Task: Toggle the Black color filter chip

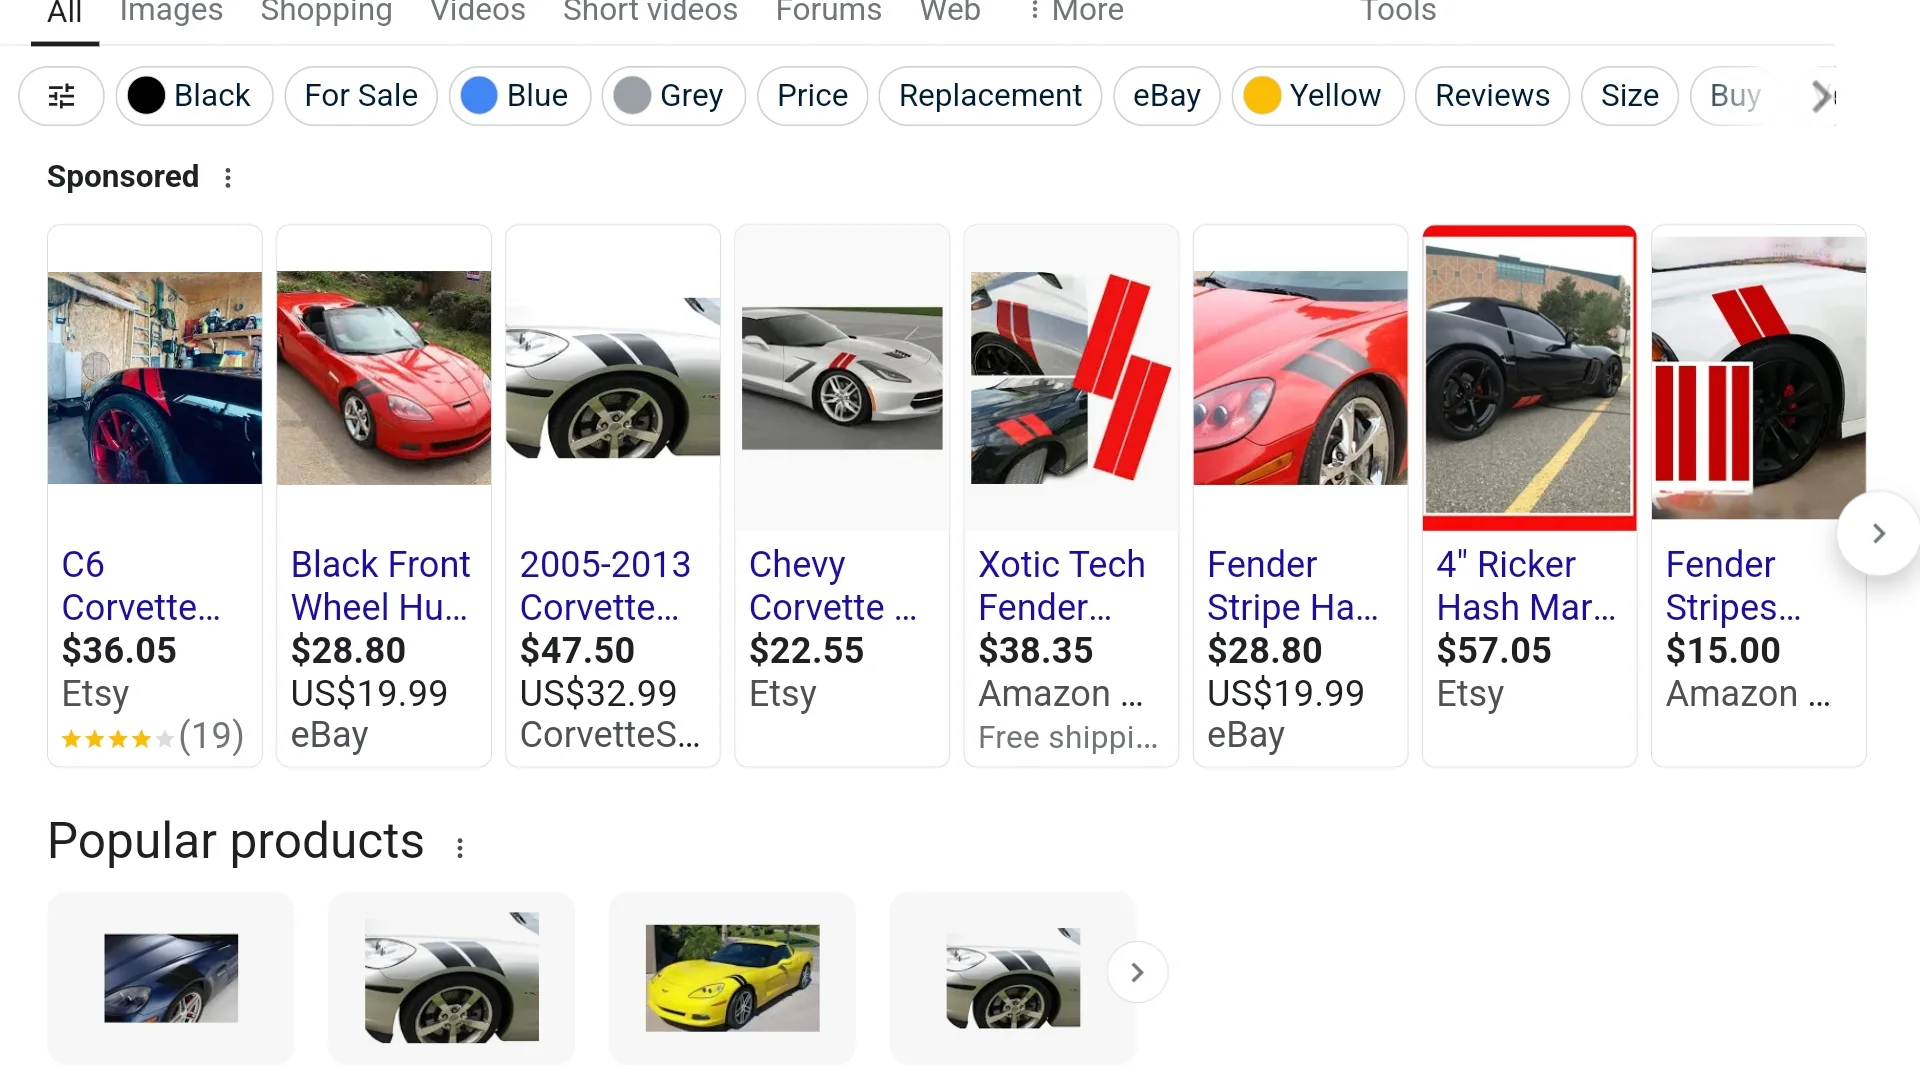Action: pos(194,96)
